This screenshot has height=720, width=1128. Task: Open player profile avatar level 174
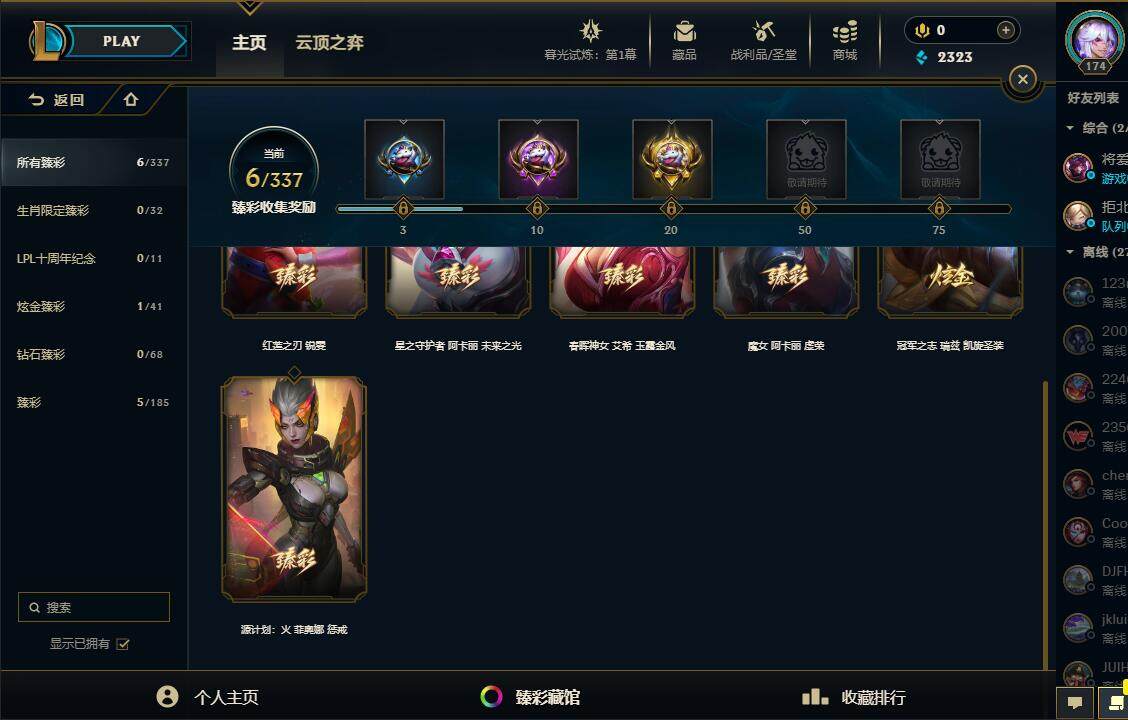(1095, 40)
